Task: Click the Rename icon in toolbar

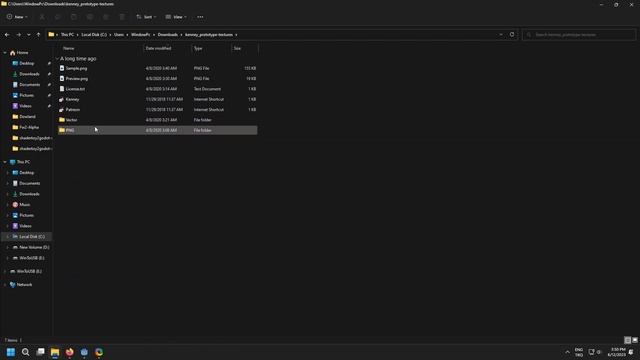Action: coord(90,17)
